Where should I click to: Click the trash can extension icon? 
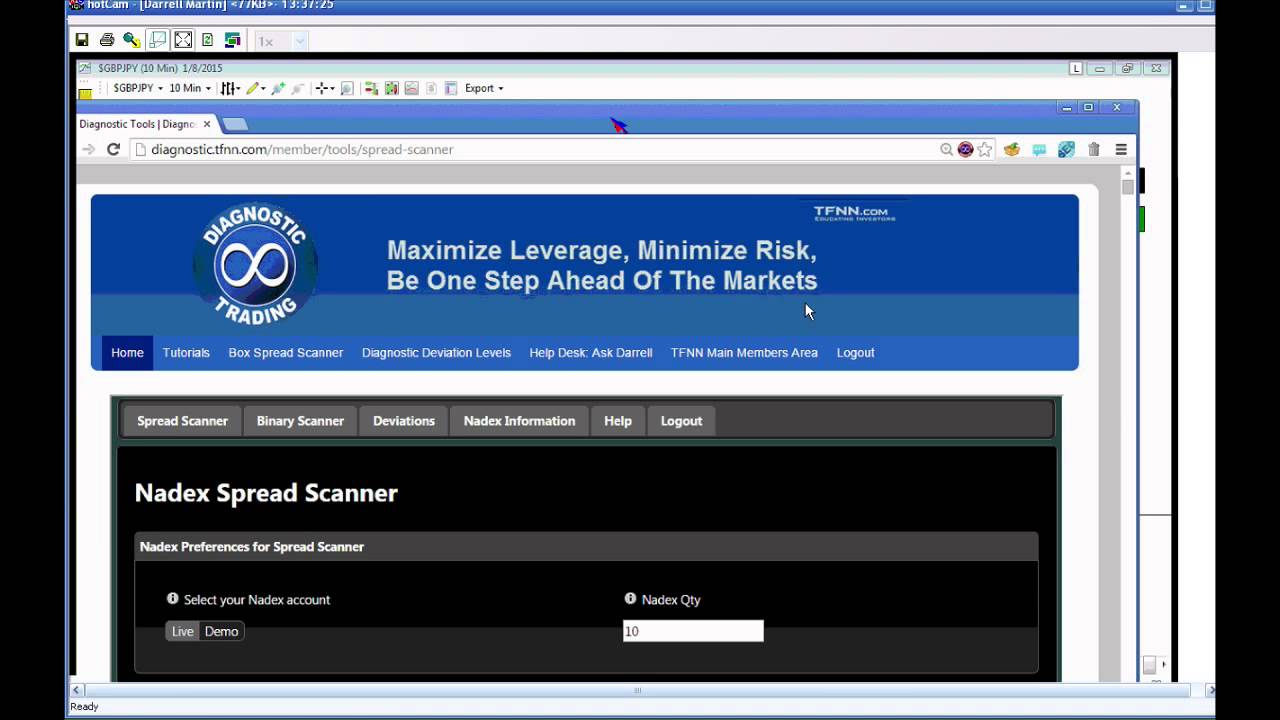(1094, 149)
